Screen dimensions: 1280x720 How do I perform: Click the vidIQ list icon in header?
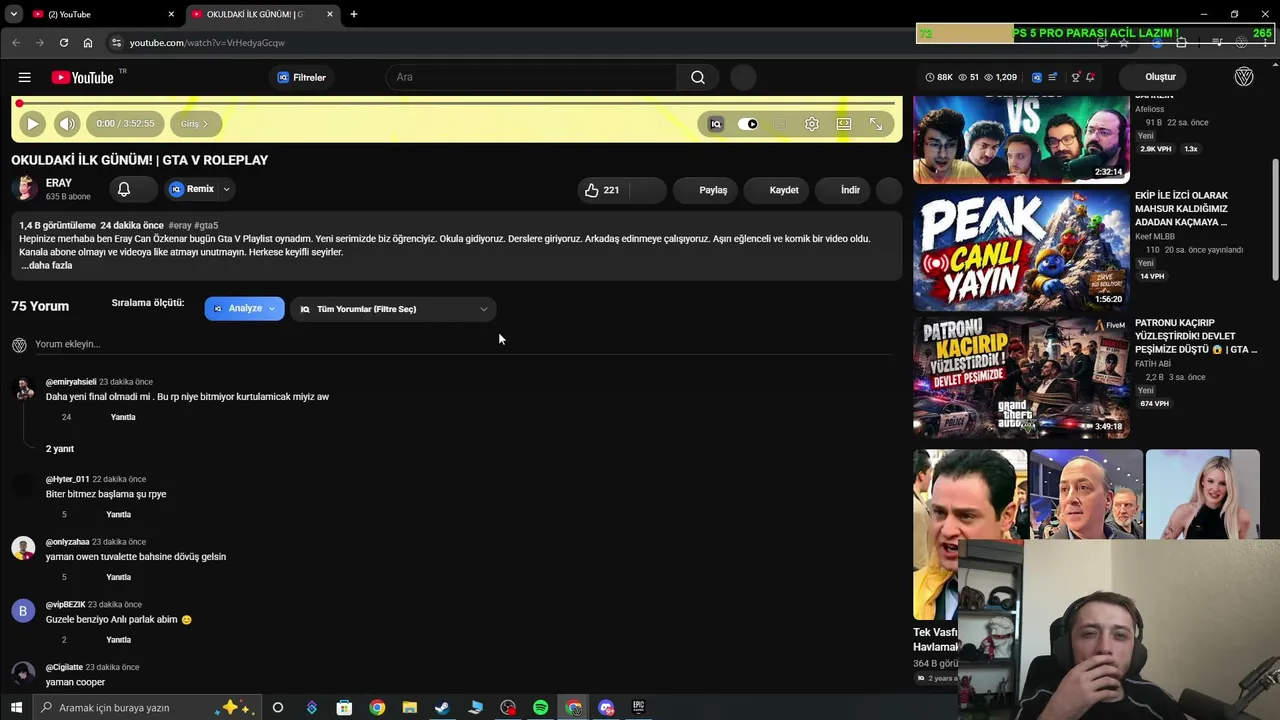(x=1052, y=77)
